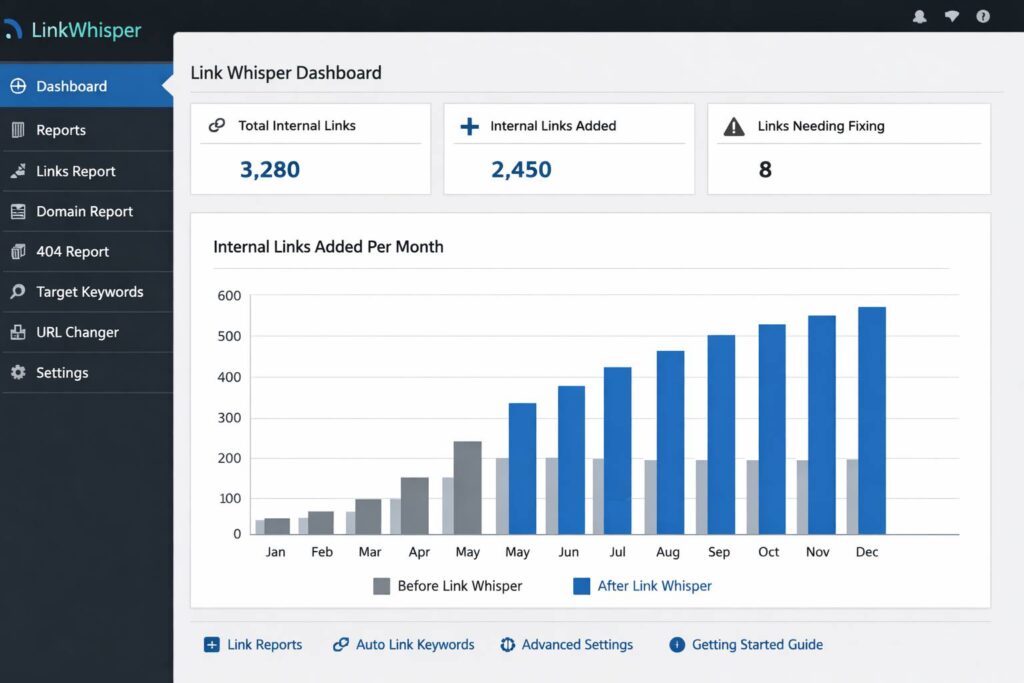The image size is (1024, 683).
Task: Select Target Keywords from the sidebar
Action: (x=89, y=292)
